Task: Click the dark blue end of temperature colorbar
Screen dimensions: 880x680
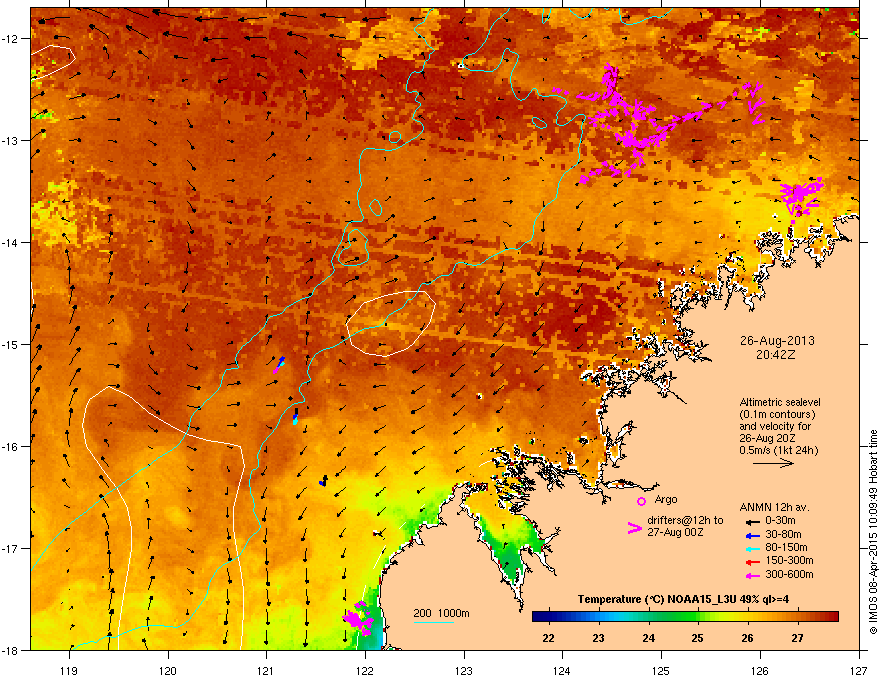Action: 538,617
